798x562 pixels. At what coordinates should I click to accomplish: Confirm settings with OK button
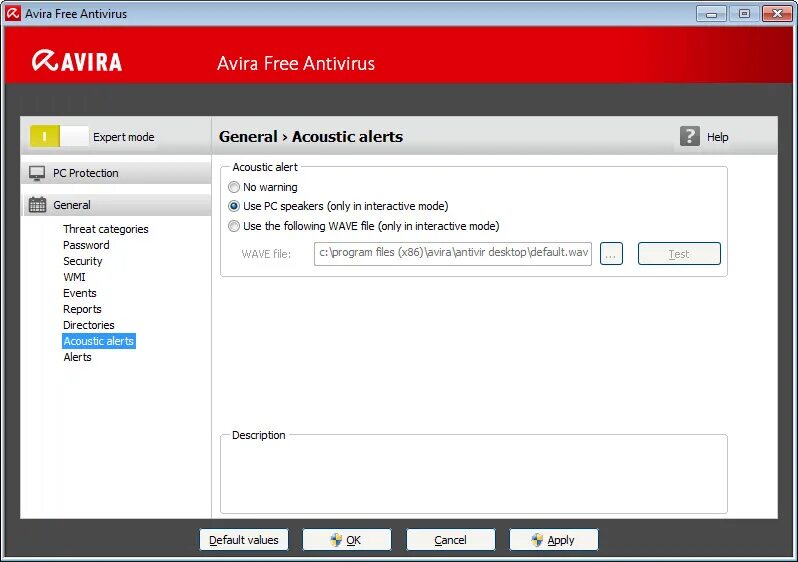(x=347, y=540)
